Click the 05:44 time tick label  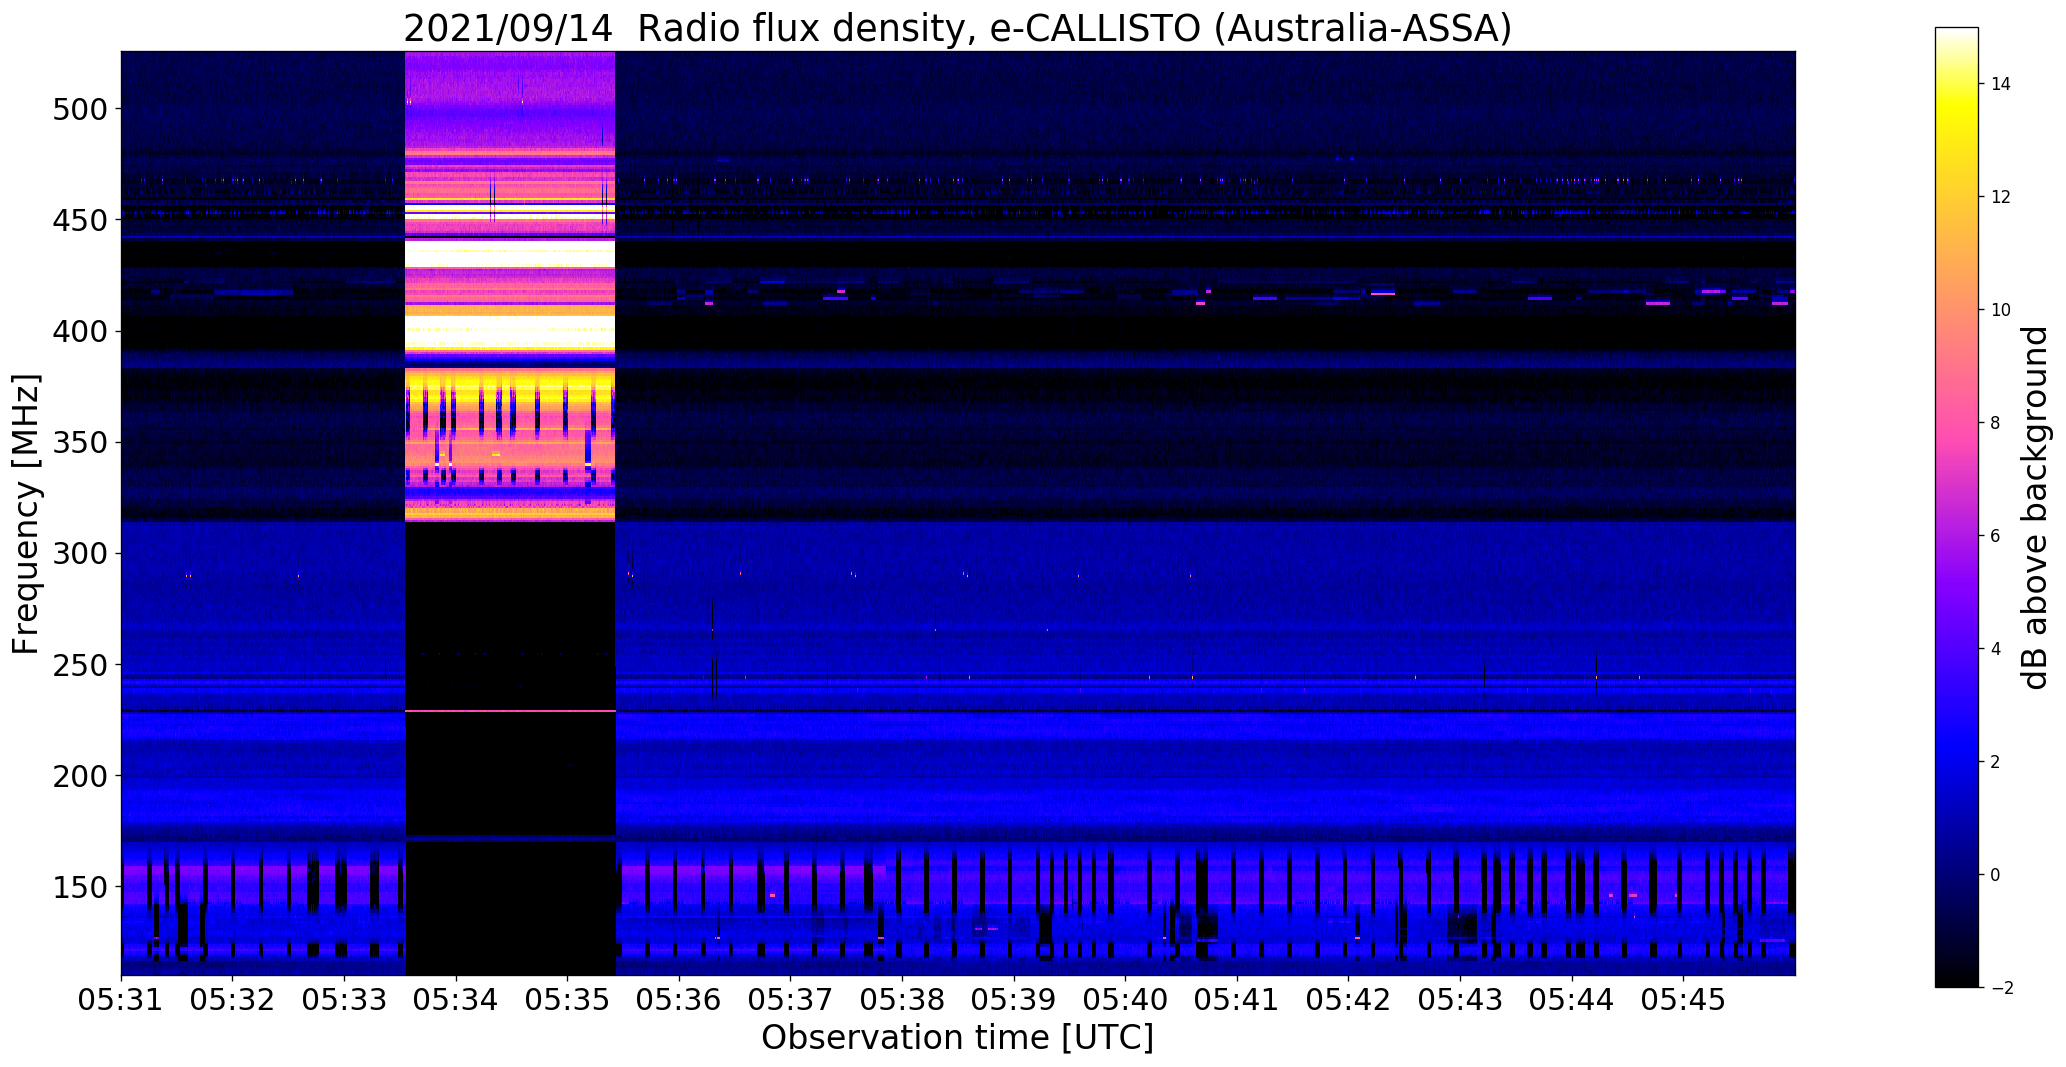(1572, 999)
